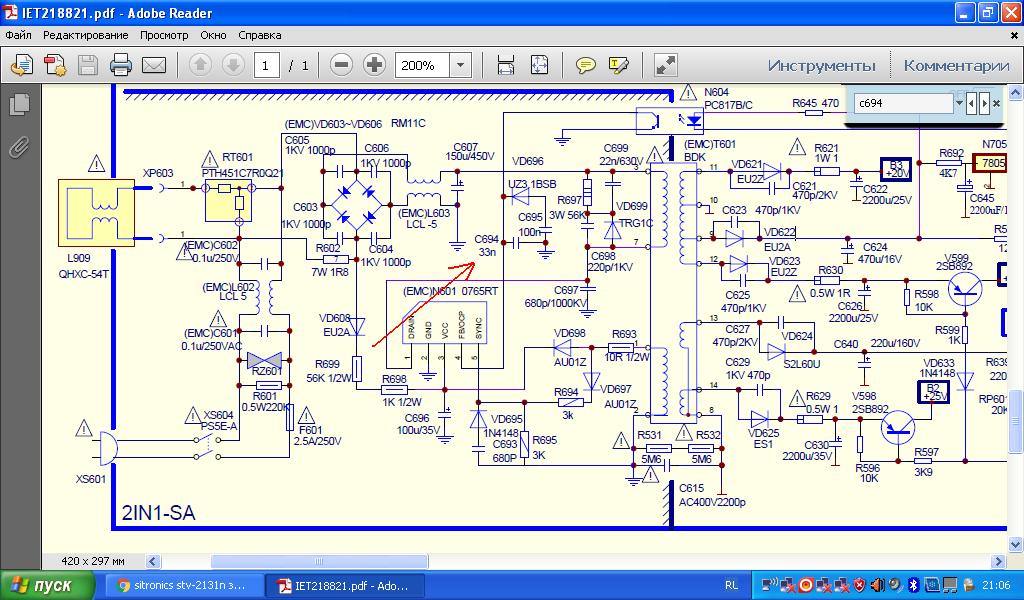Screen dimensions: 1024x600
Task: Open the attachments paperclip panel
Action: click(x=18, y=149)
